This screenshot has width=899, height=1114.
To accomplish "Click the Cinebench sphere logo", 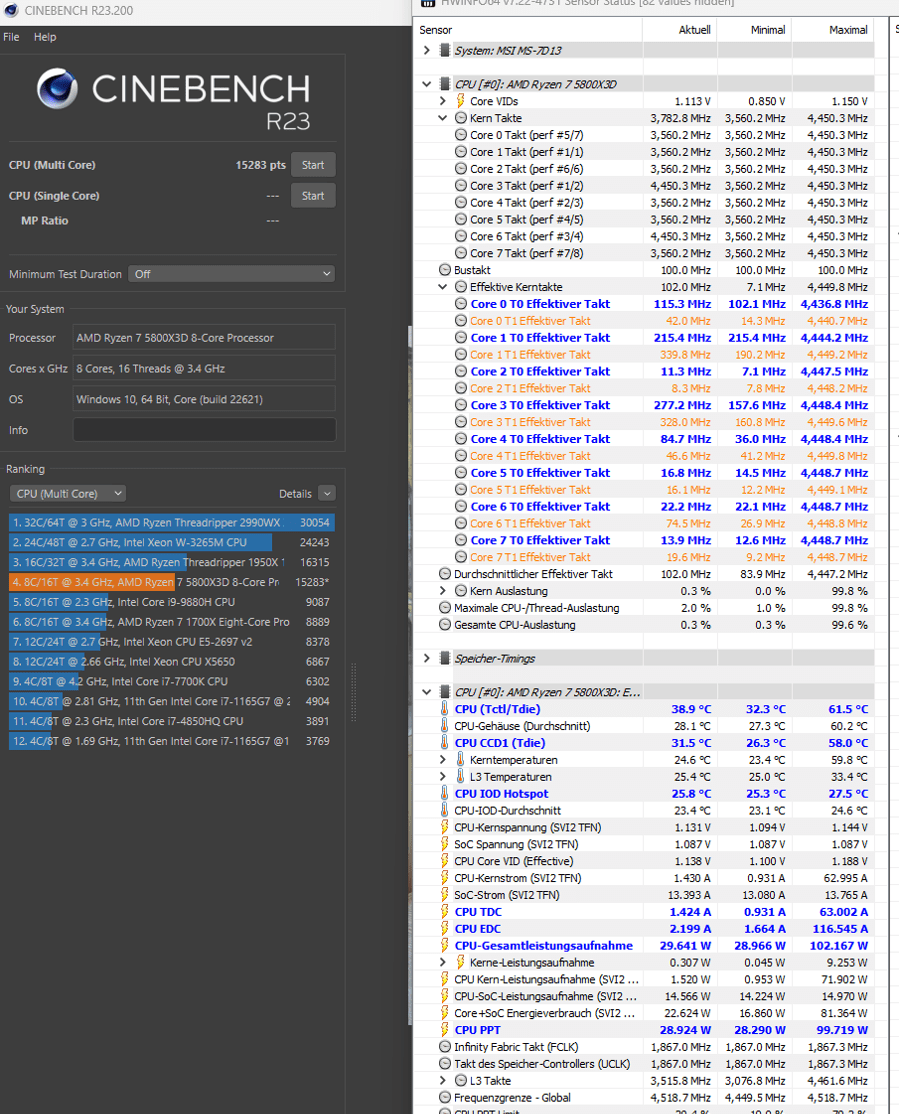I will (x=57, y=89).
